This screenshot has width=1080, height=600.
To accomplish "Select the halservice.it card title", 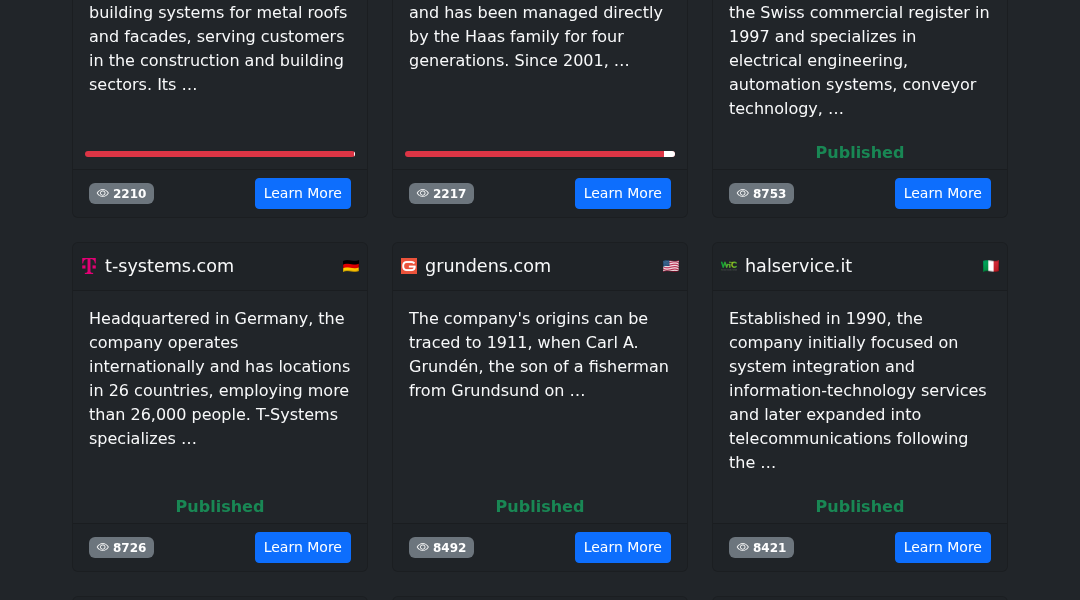I will 798,266.
